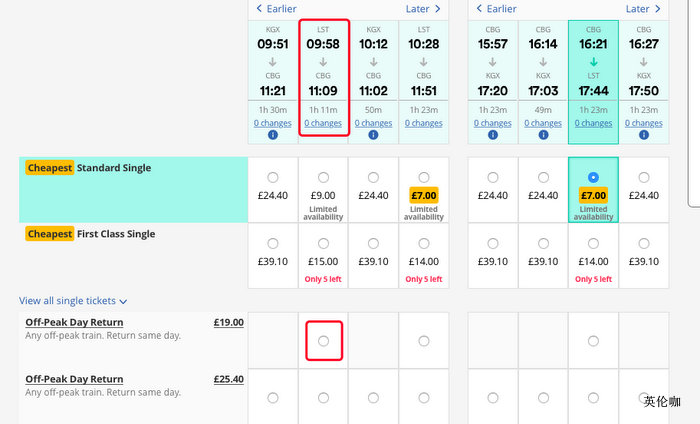700x424 pixels.
Task: Select the £9.00 Standard Single fare
Action: click(x=323, y=178)
